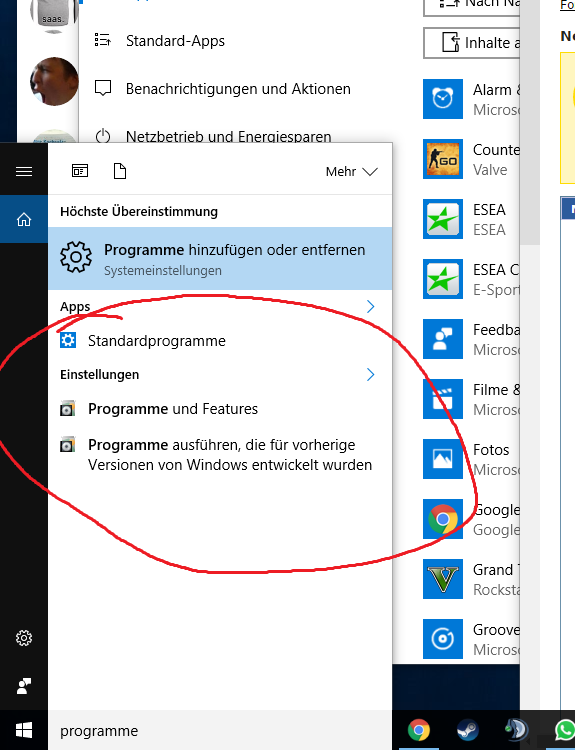Open WhatsApp from the taskbar
The height and width of the screenshot is (750, 575).
coord(565,730)
